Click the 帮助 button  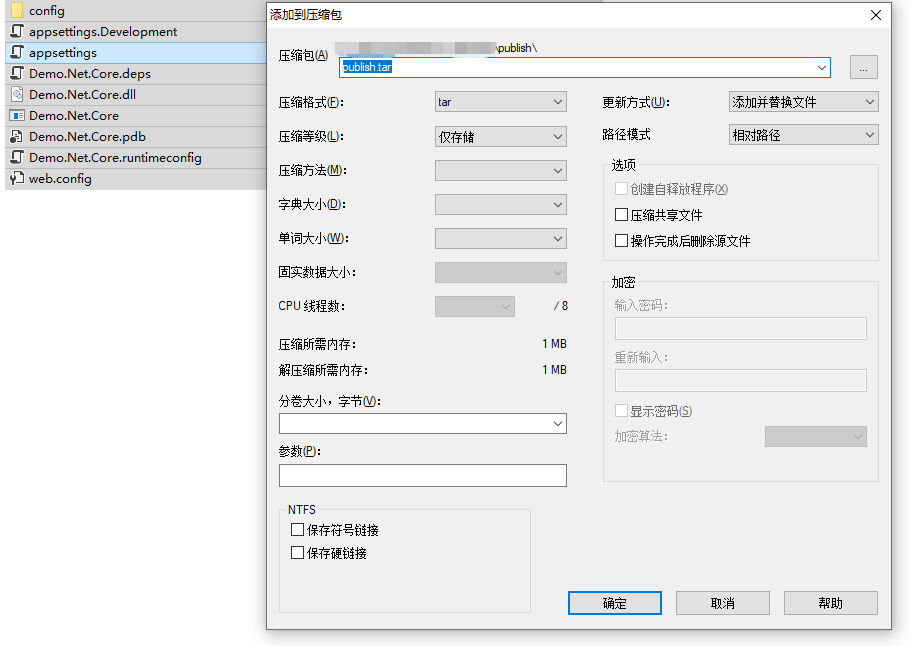(x=830, y=602)
